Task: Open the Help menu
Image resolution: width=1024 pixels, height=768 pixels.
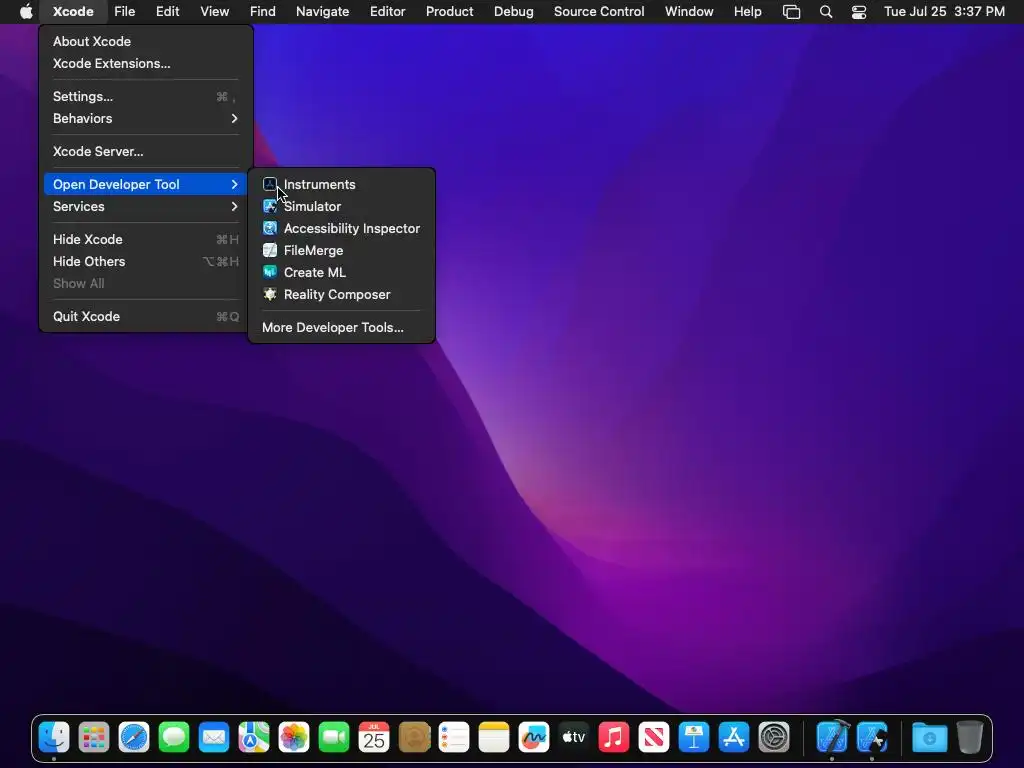Action: pos(748,12)
